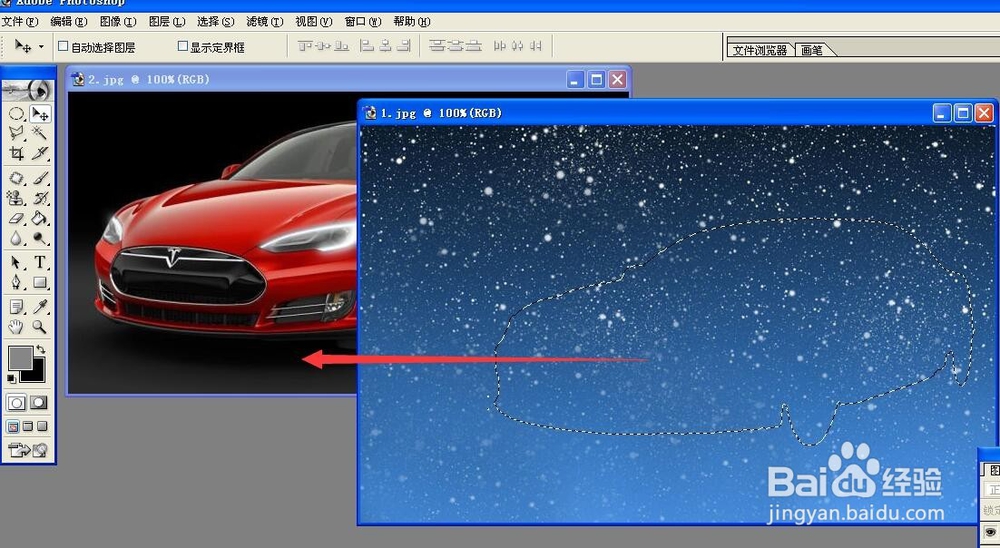Select the Hand tool
Screen dimensions: 1000x548
click(16, 327)
